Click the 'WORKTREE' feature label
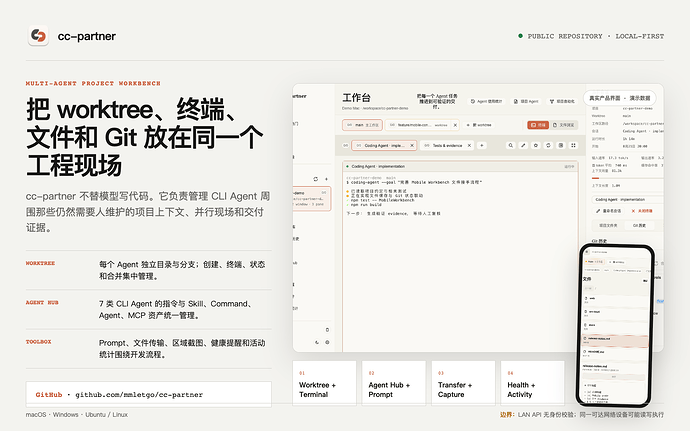This screenshot has height=431, width=690. pos(40,263)
